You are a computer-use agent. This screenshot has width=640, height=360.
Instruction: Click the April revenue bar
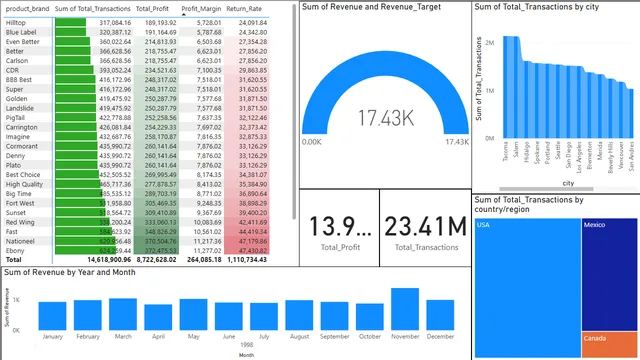click(x=158, y=317)
